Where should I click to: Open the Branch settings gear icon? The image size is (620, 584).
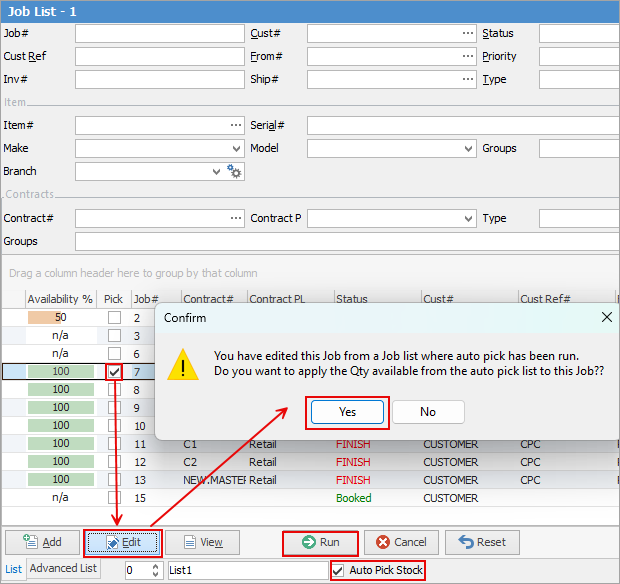coord(234,171)
